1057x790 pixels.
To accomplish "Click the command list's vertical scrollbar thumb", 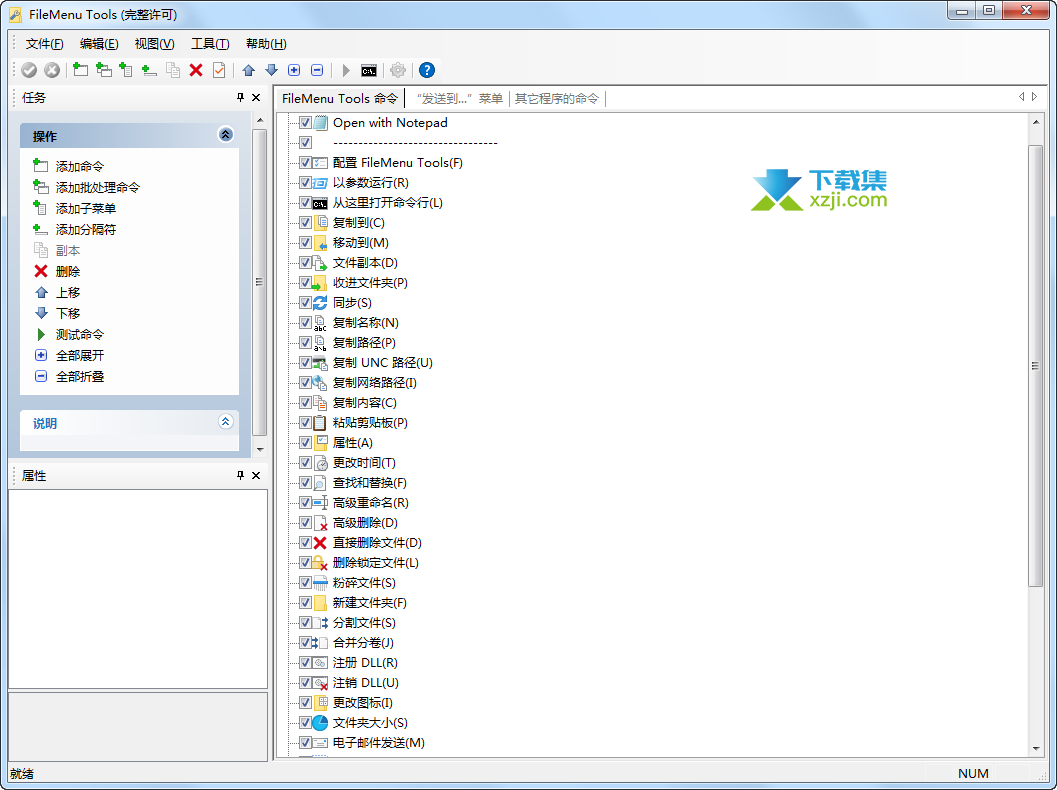I will [x=1035, y=366].
